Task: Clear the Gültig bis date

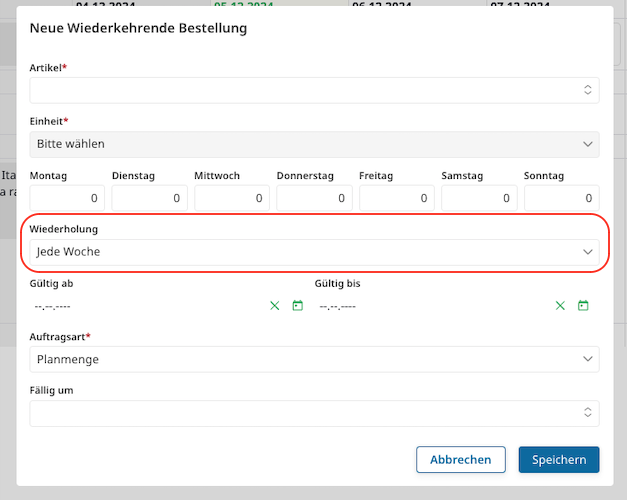Action: (x=560, y=306)
